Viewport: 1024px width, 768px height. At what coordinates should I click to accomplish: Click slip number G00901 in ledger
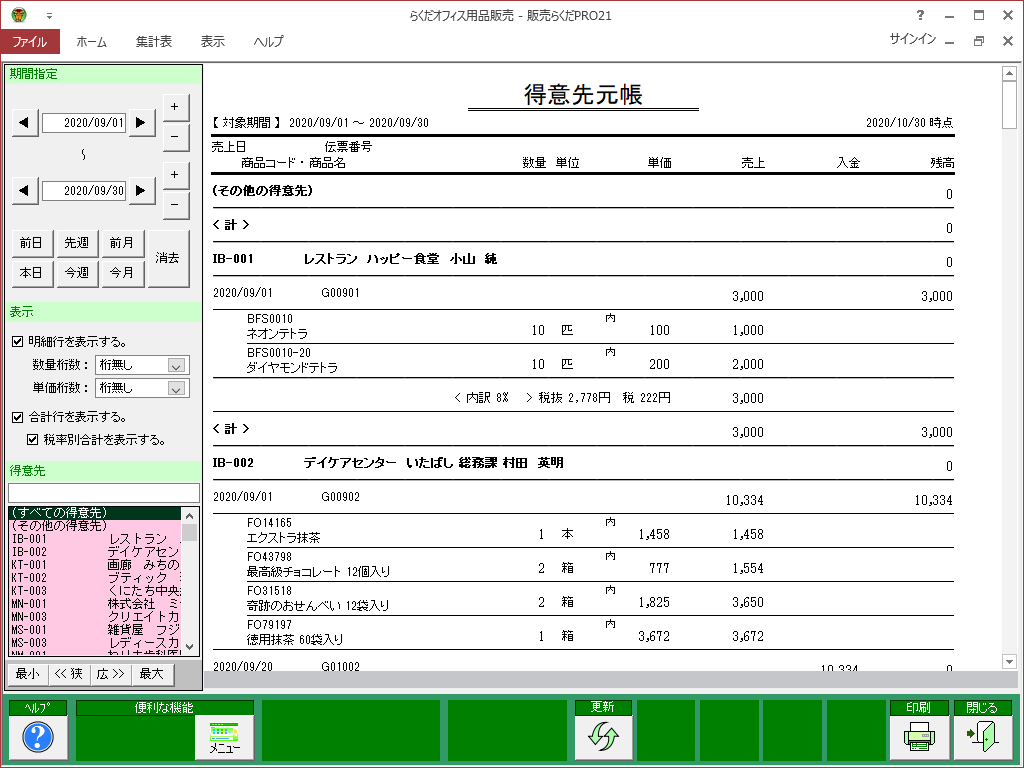[x=340, y=293]
